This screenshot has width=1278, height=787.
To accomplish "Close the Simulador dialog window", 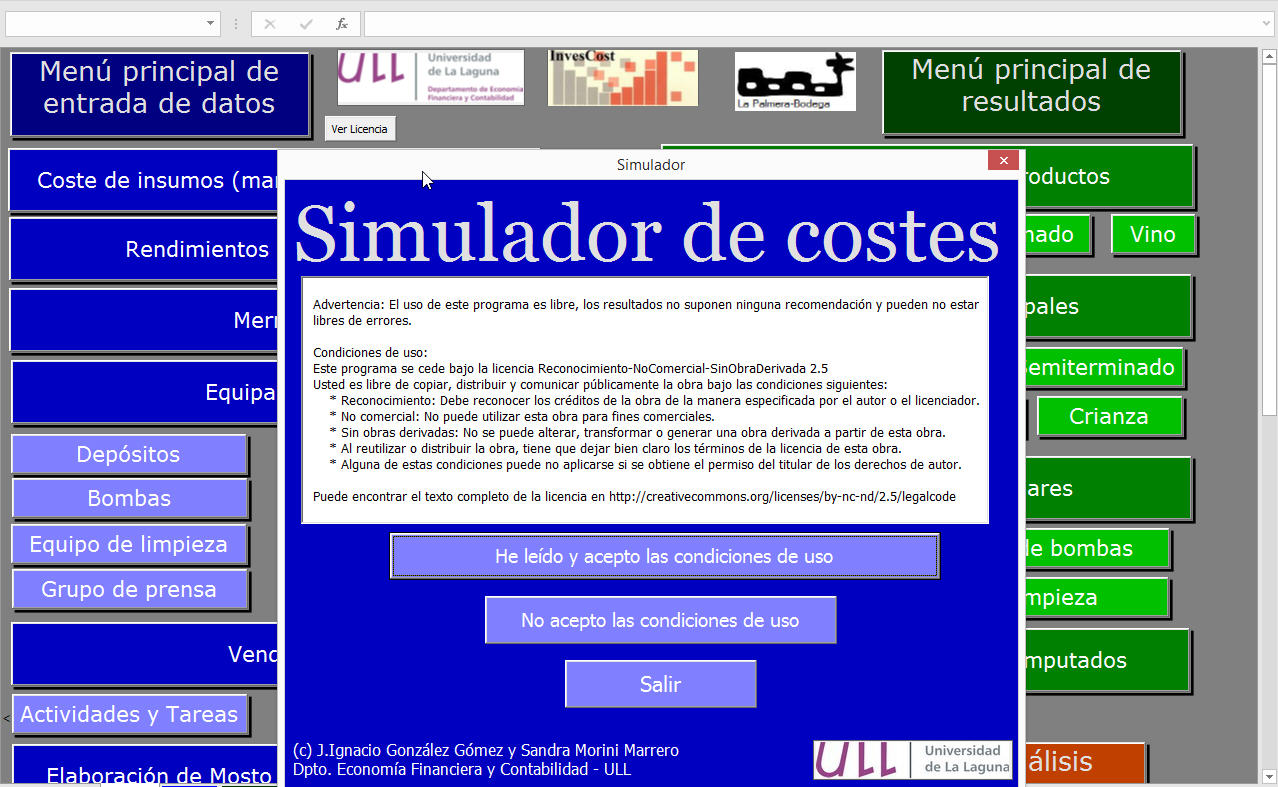I will coord(1003,160).
